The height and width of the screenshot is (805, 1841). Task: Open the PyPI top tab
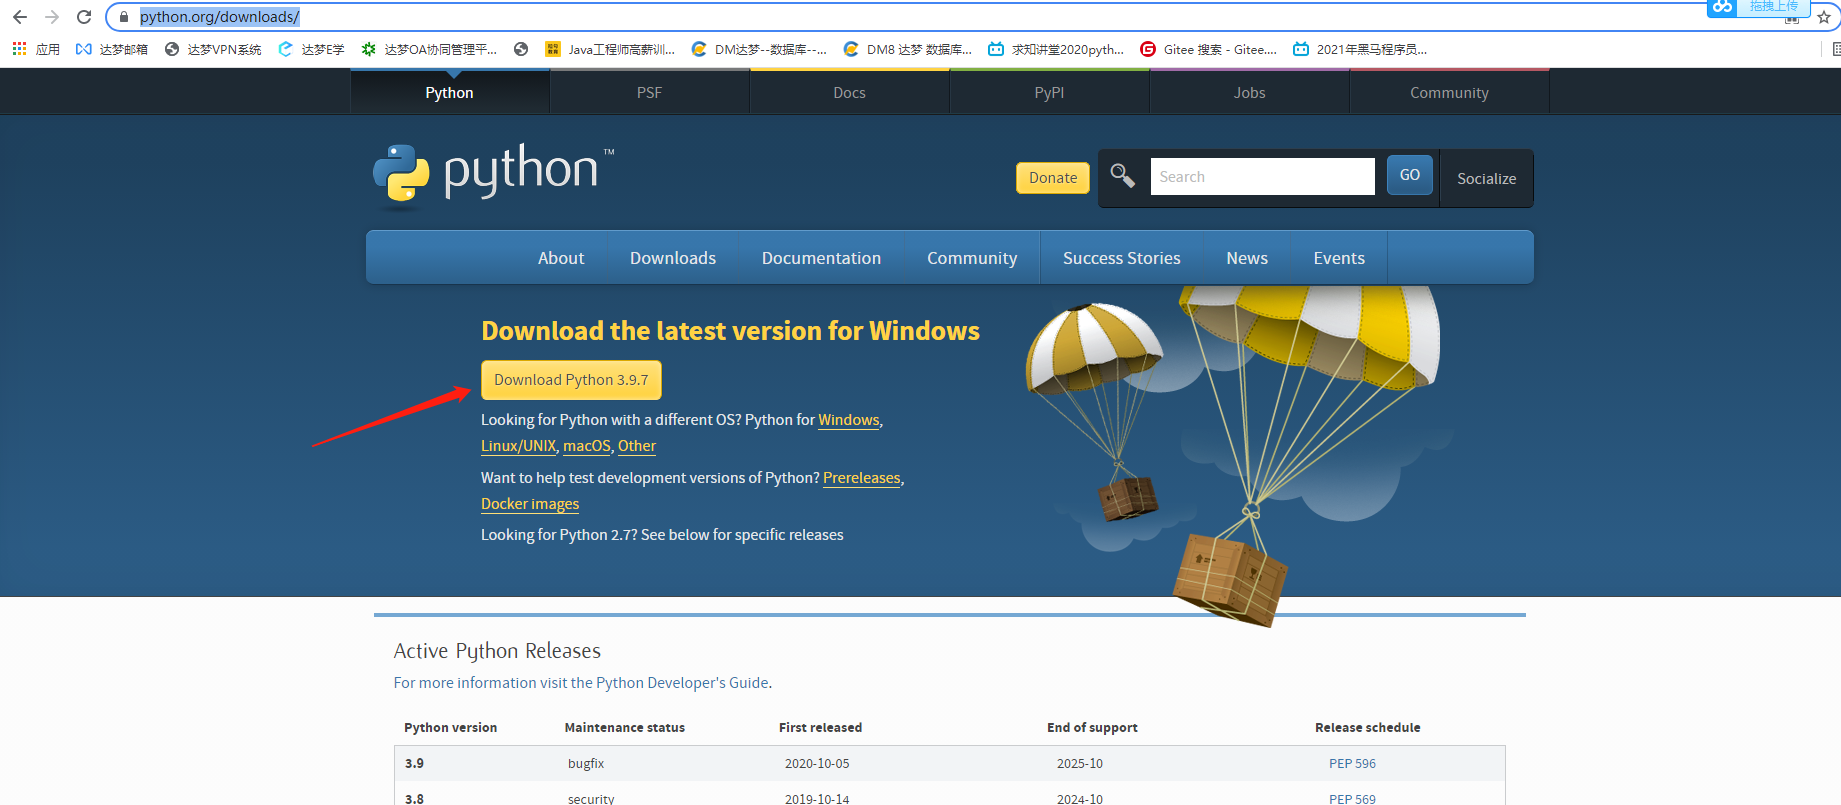1050,92
